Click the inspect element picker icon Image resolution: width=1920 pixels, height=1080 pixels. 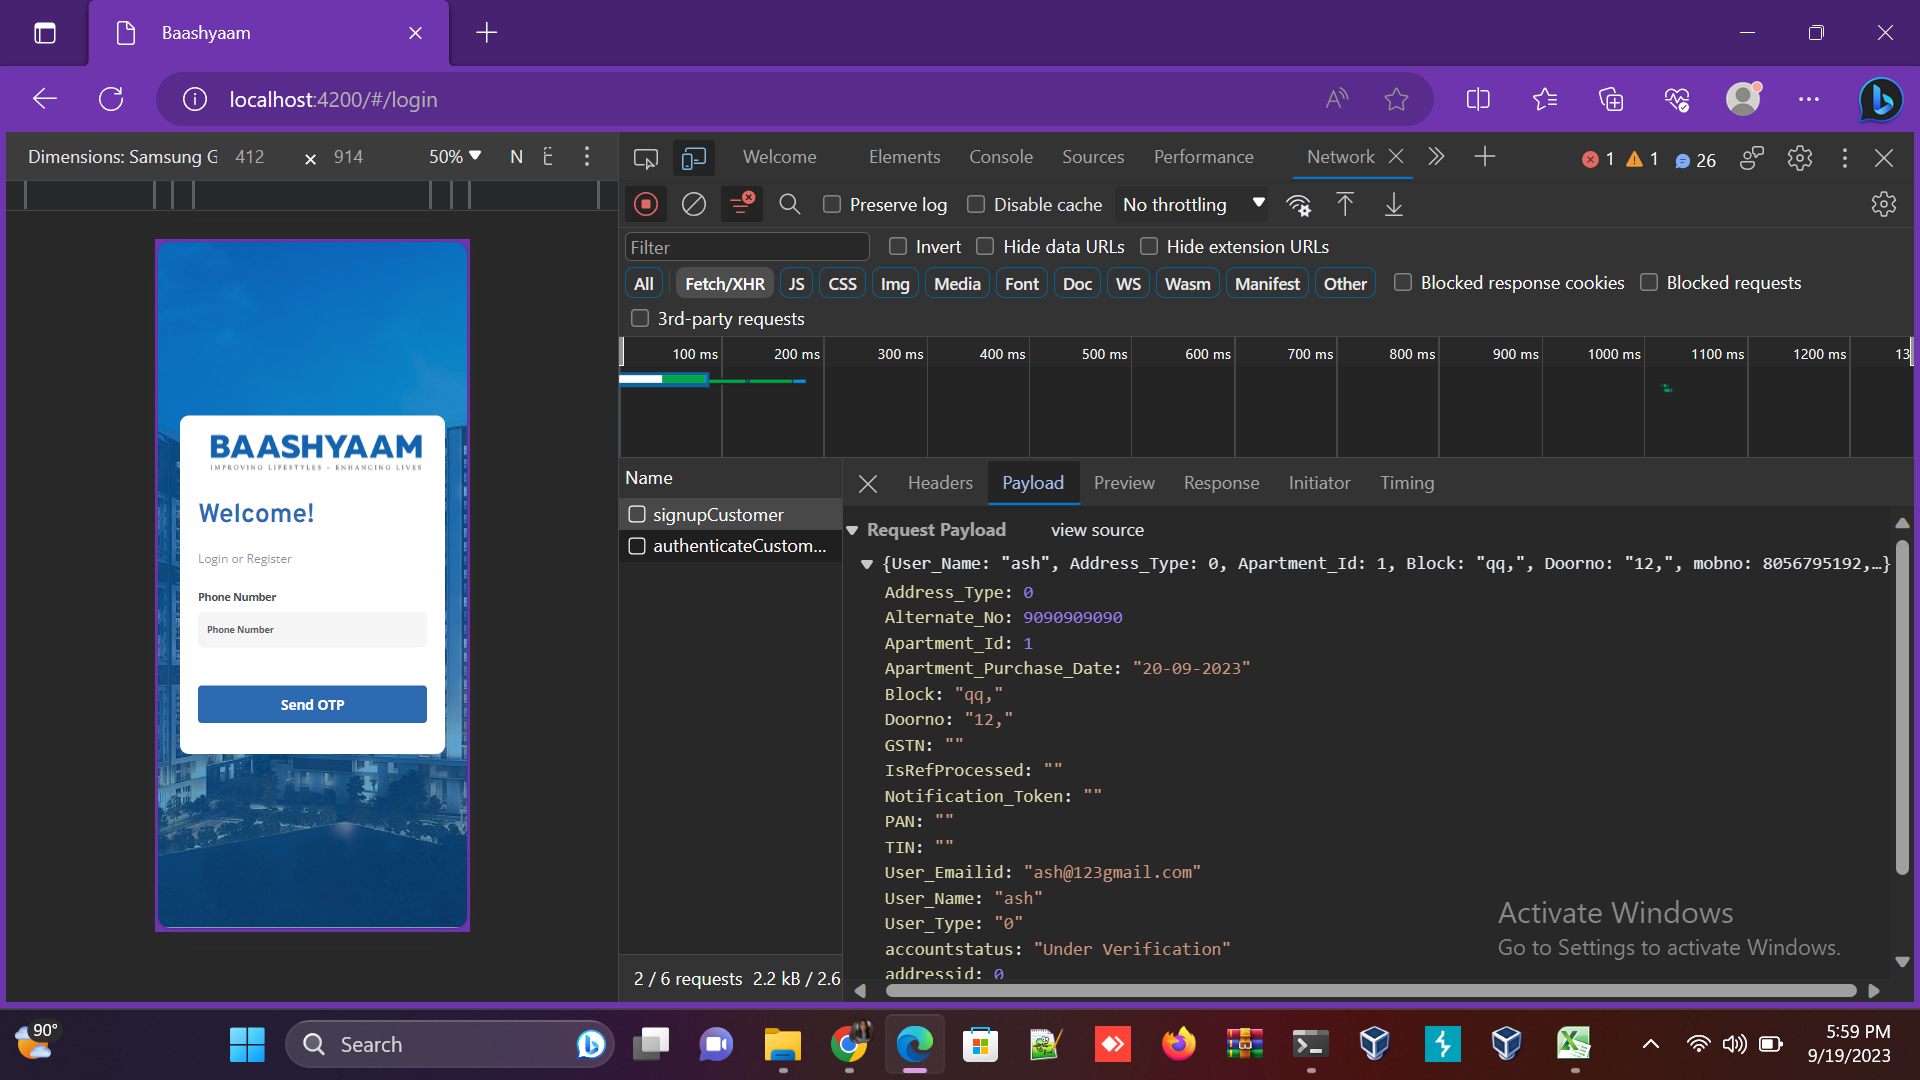tap(646, 158)
